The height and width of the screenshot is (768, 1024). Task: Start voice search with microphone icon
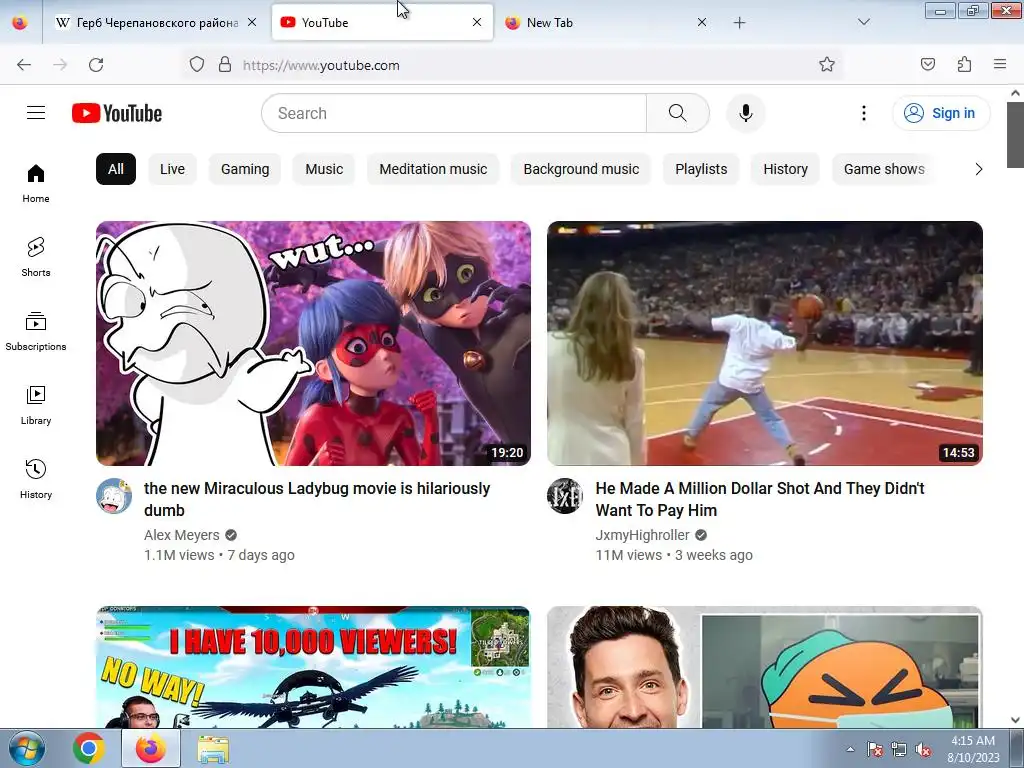tap(745, 113)
